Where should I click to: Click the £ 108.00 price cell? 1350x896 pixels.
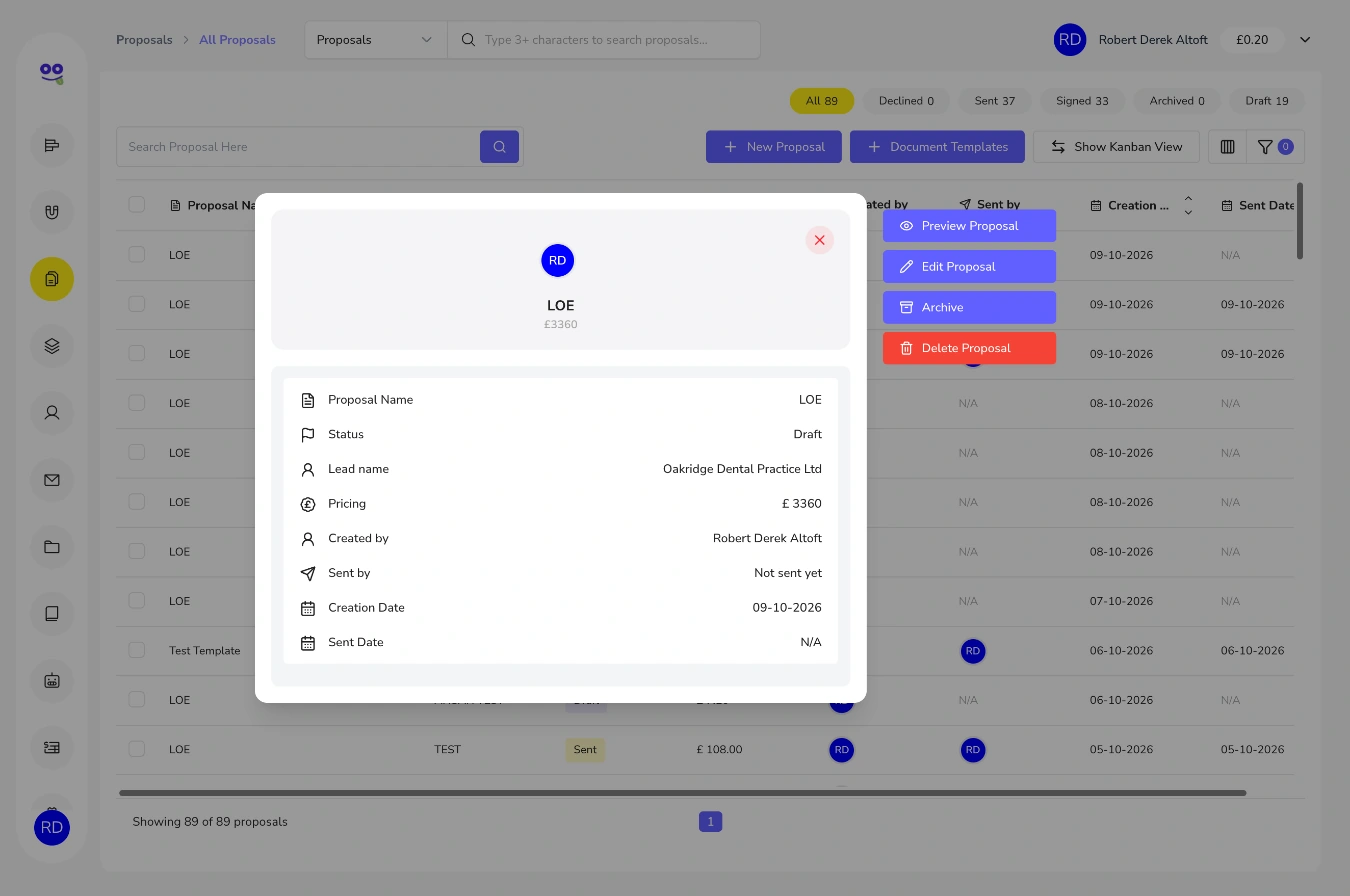tap(720, 749)
